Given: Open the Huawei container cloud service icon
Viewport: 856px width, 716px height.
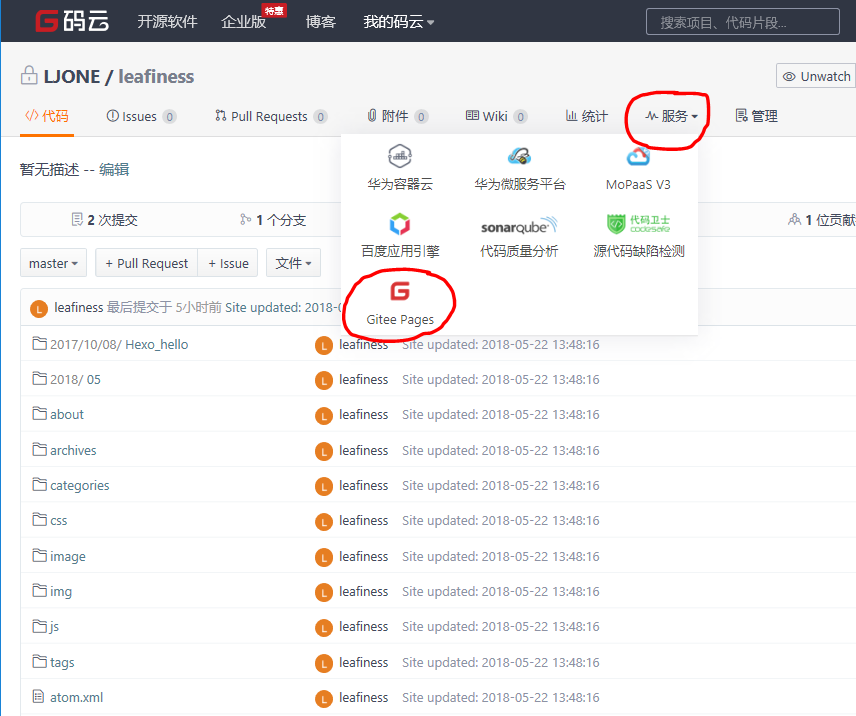Looking at the screenshot, I should 400,157.
